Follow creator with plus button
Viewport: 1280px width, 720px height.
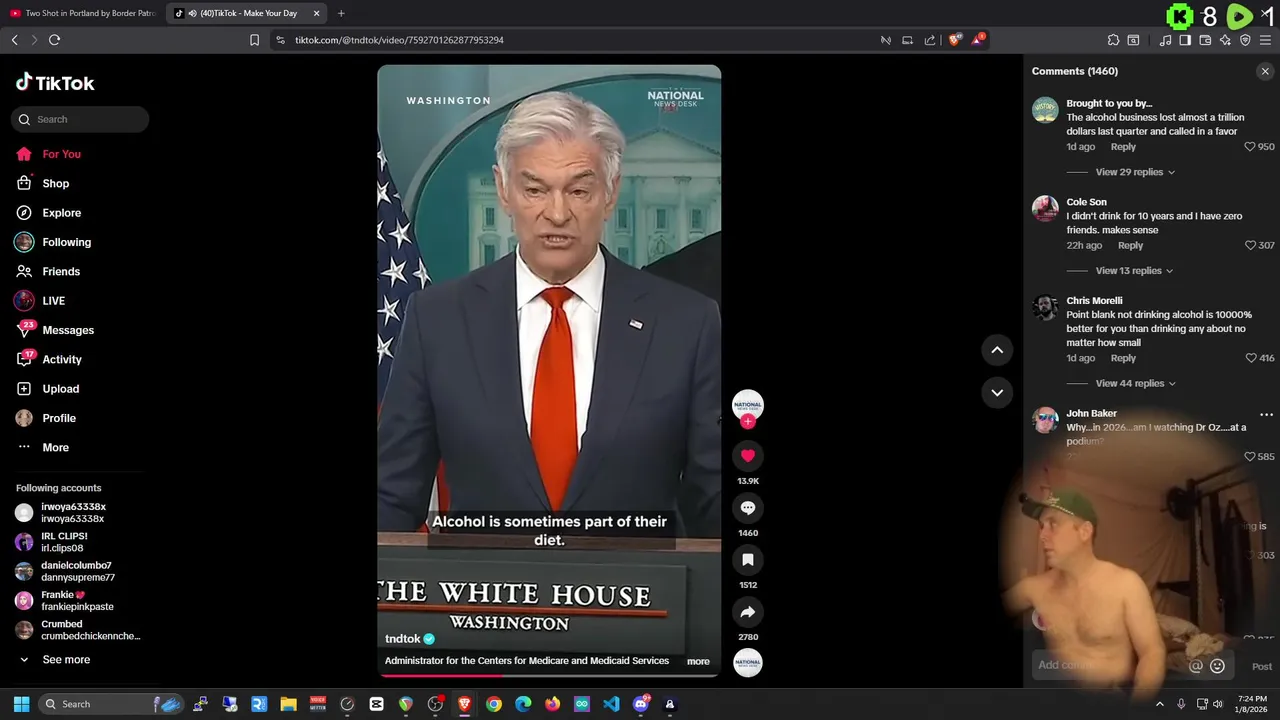click(748, 422)
